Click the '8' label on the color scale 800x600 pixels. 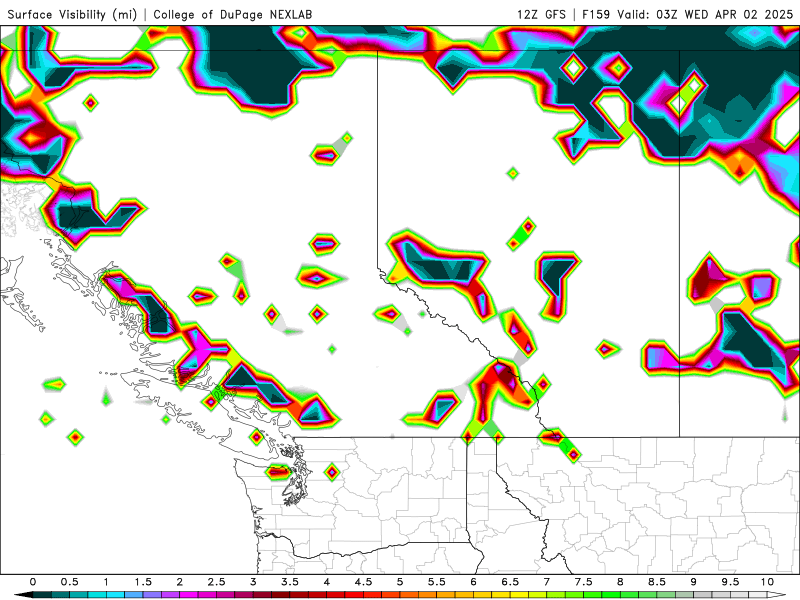(620, 582)
